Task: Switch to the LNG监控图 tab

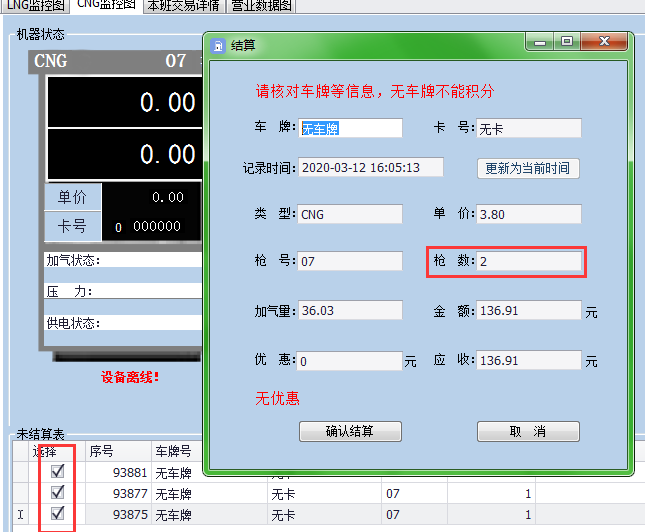Action: (x=34, y=6)
